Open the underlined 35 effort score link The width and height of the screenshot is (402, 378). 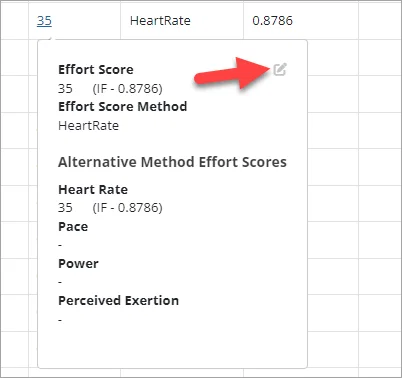pos(44,21)
